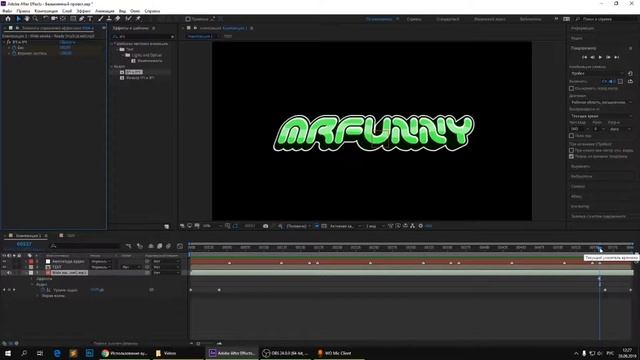Click the Home icon in the toolbar
Screen dimensions: 640x360
(7, 19)
